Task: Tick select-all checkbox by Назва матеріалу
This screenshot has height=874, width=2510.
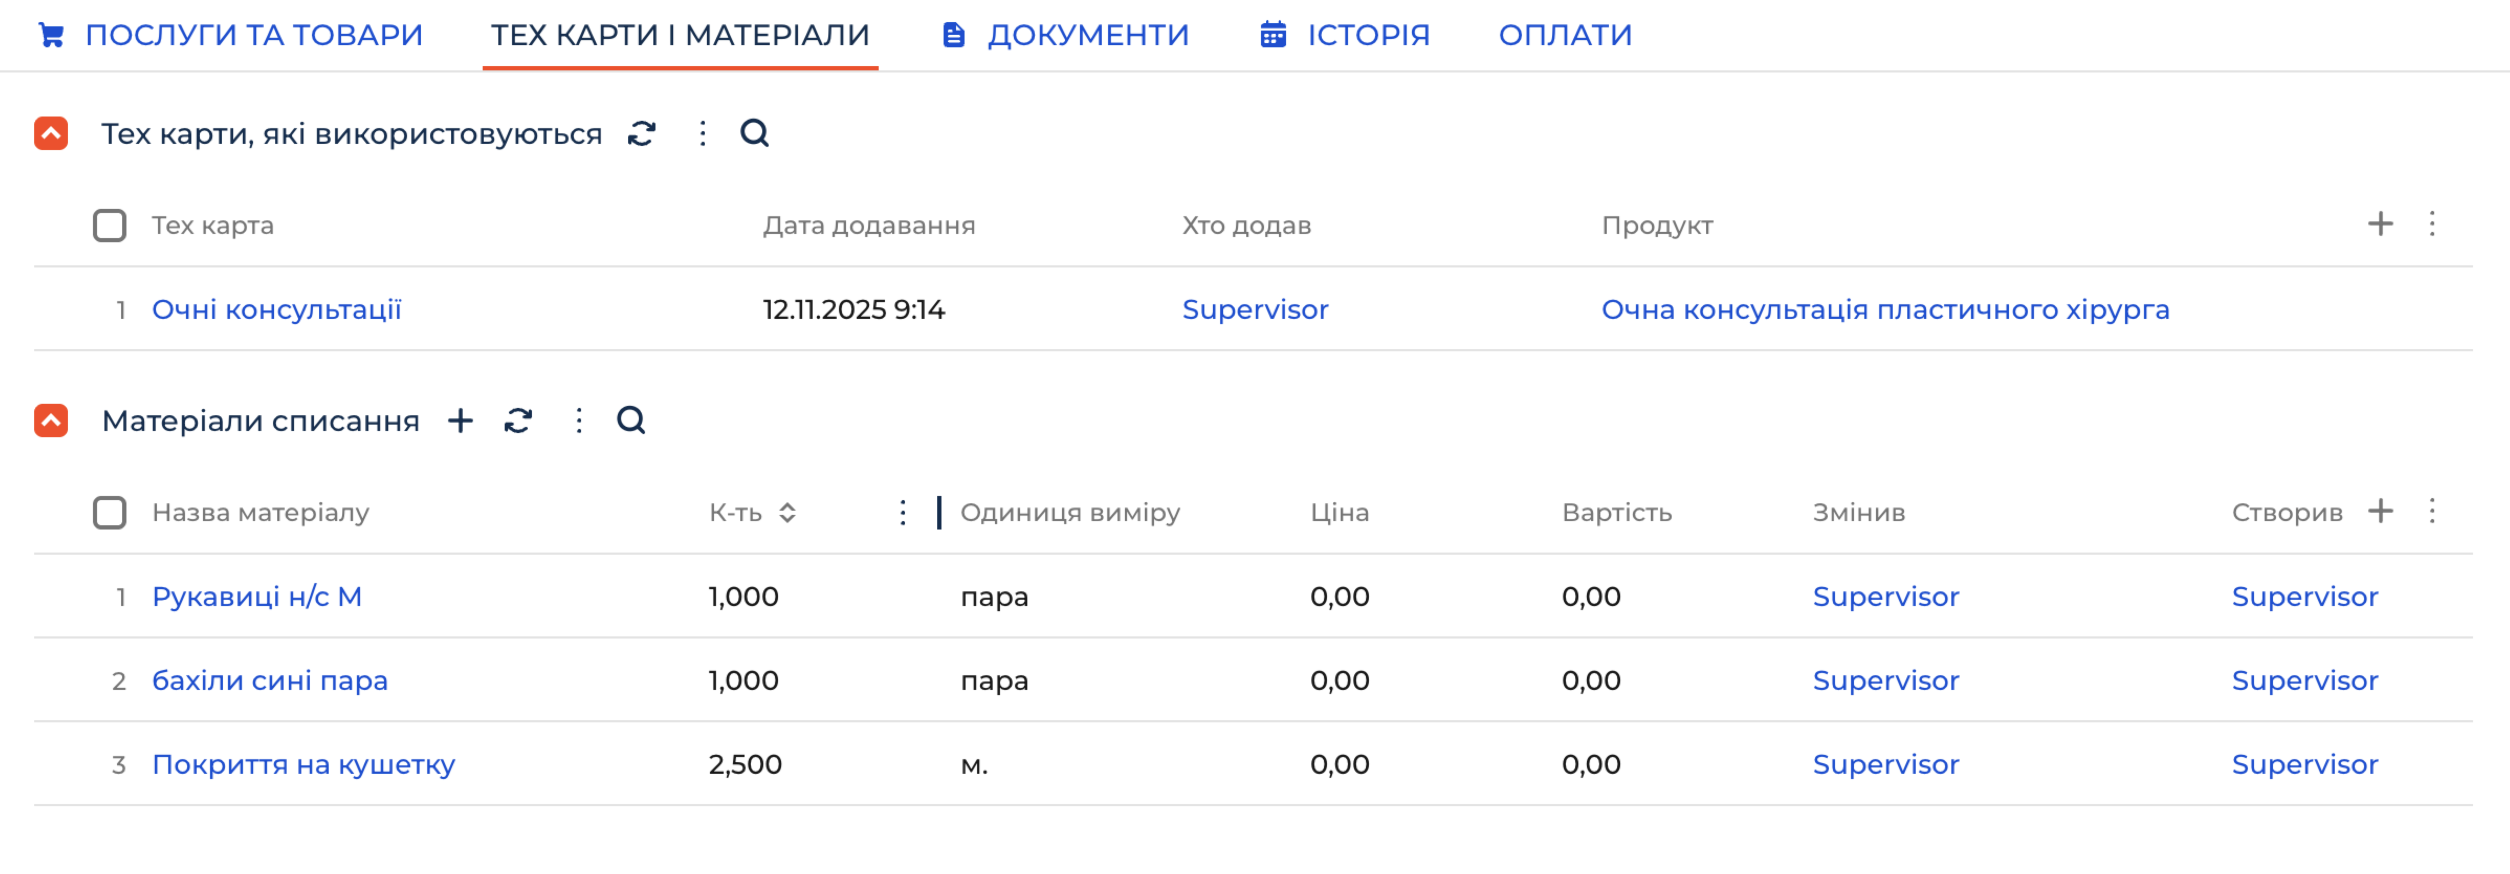Action: coord(109,512)
